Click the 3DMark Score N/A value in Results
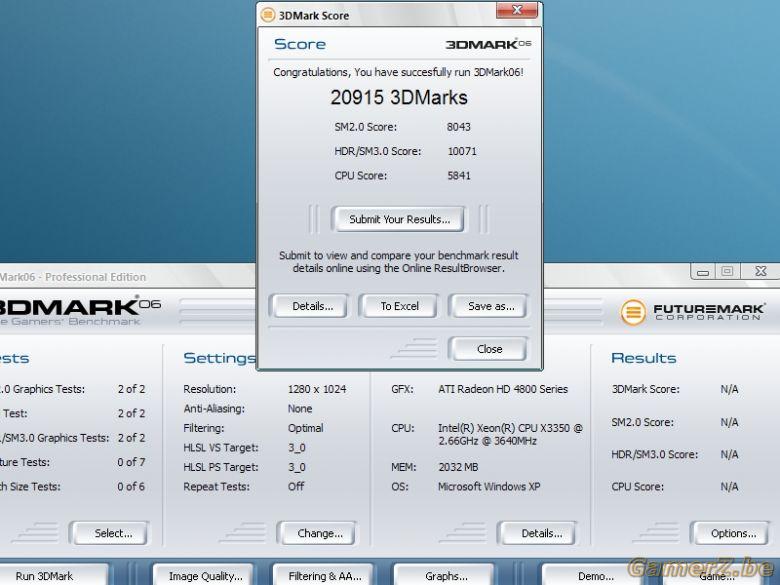The width and height of the screenshot is (780, 585). [729, 389]
